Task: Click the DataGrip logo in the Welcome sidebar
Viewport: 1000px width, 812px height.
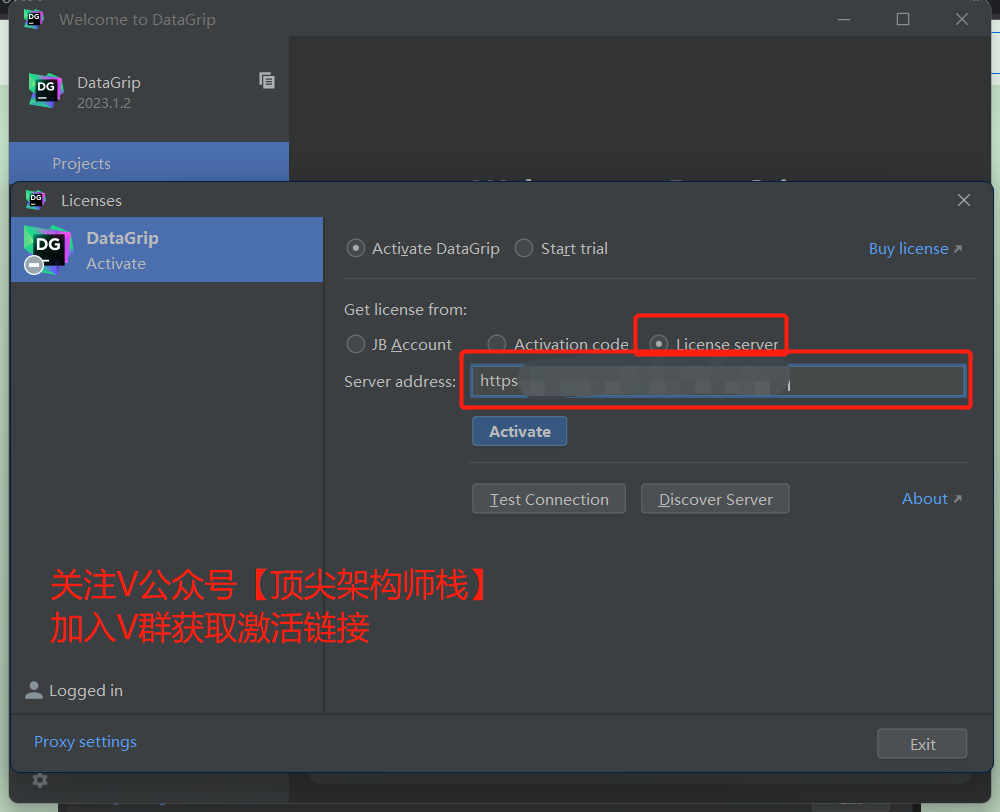Action: coord(46,90)
